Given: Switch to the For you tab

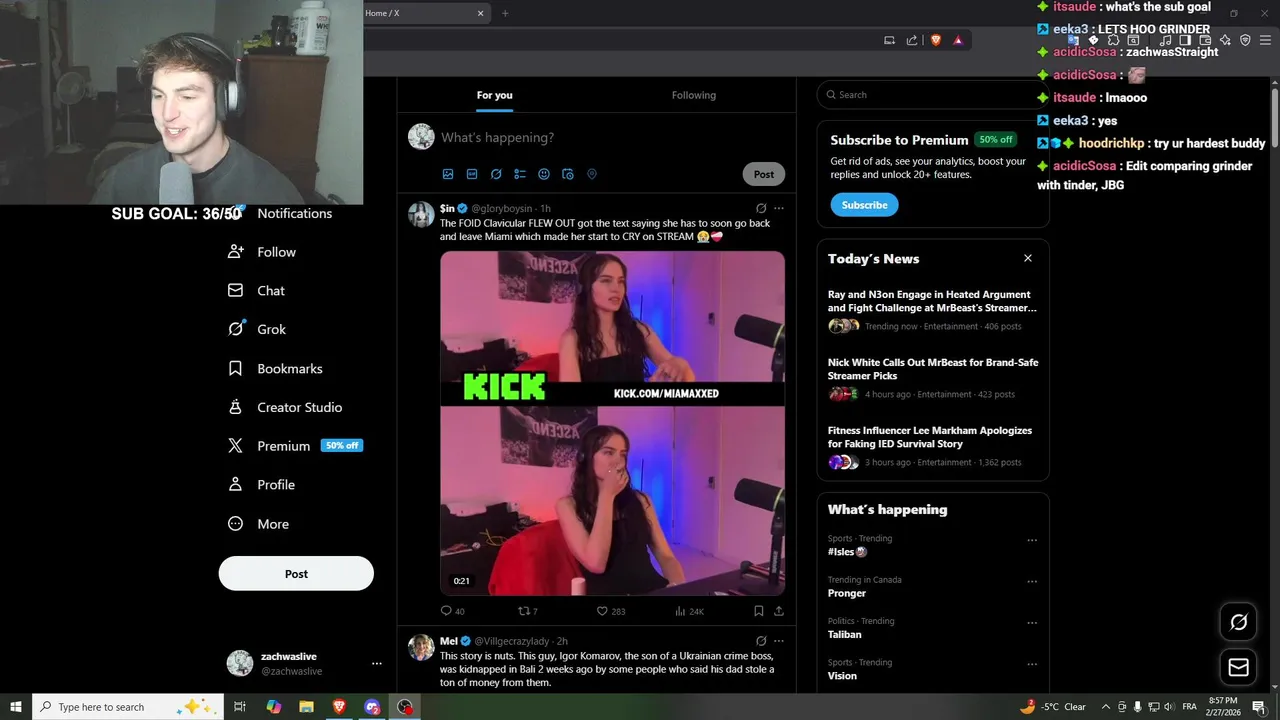Looking at the screenshot, I should 494,95.
